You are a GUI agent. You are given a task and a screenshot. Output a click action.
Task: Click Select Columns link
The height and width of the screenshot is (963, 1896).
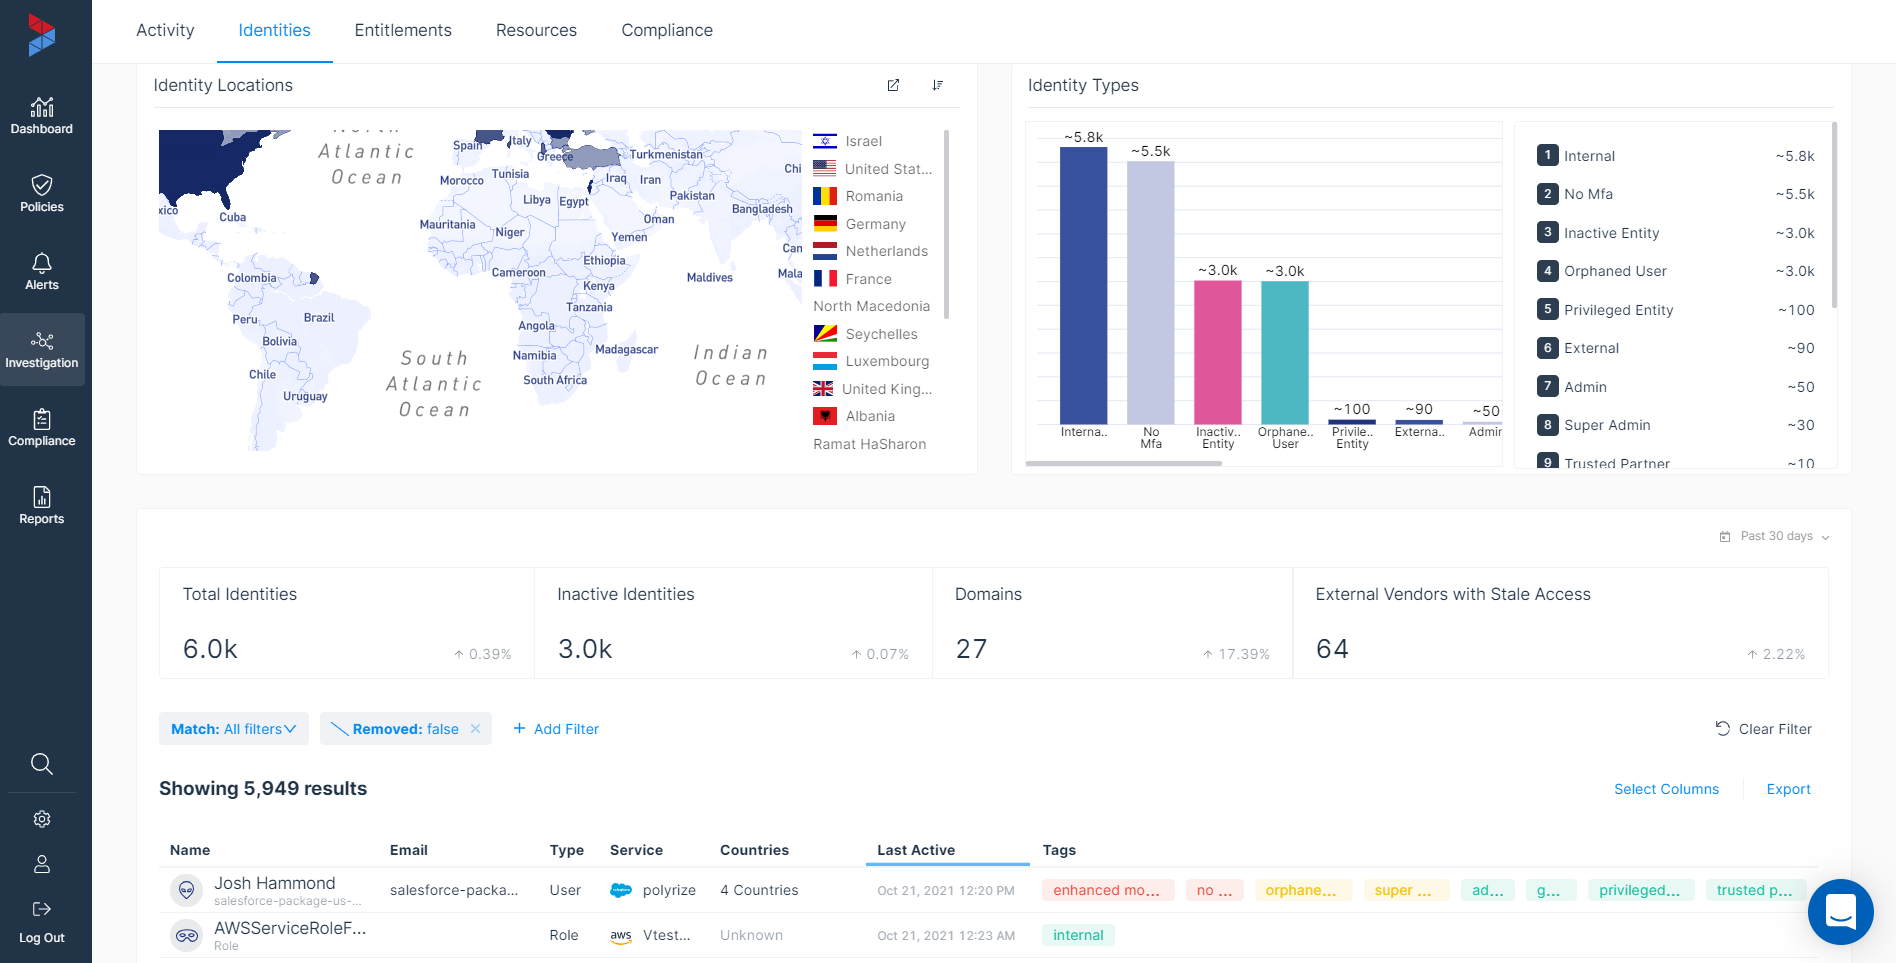point(1666,789)
